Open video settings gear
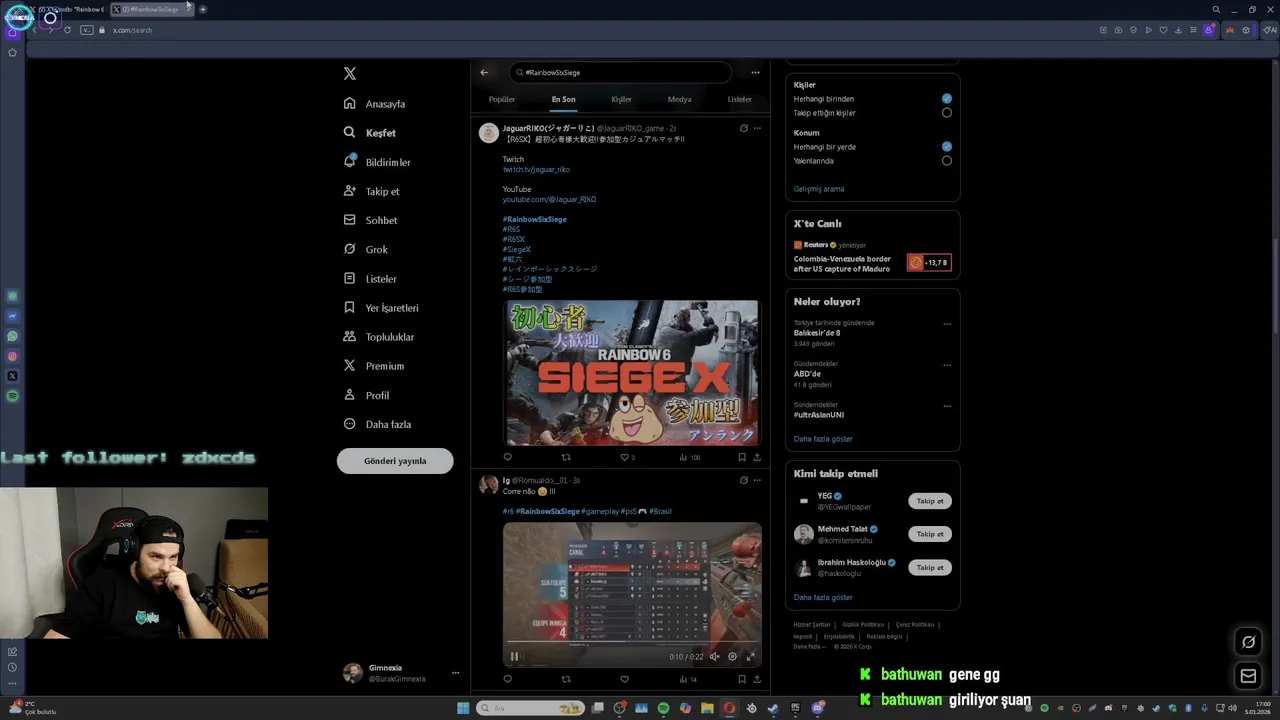Viewport: 1280px width, 720px height. (732, 657)
